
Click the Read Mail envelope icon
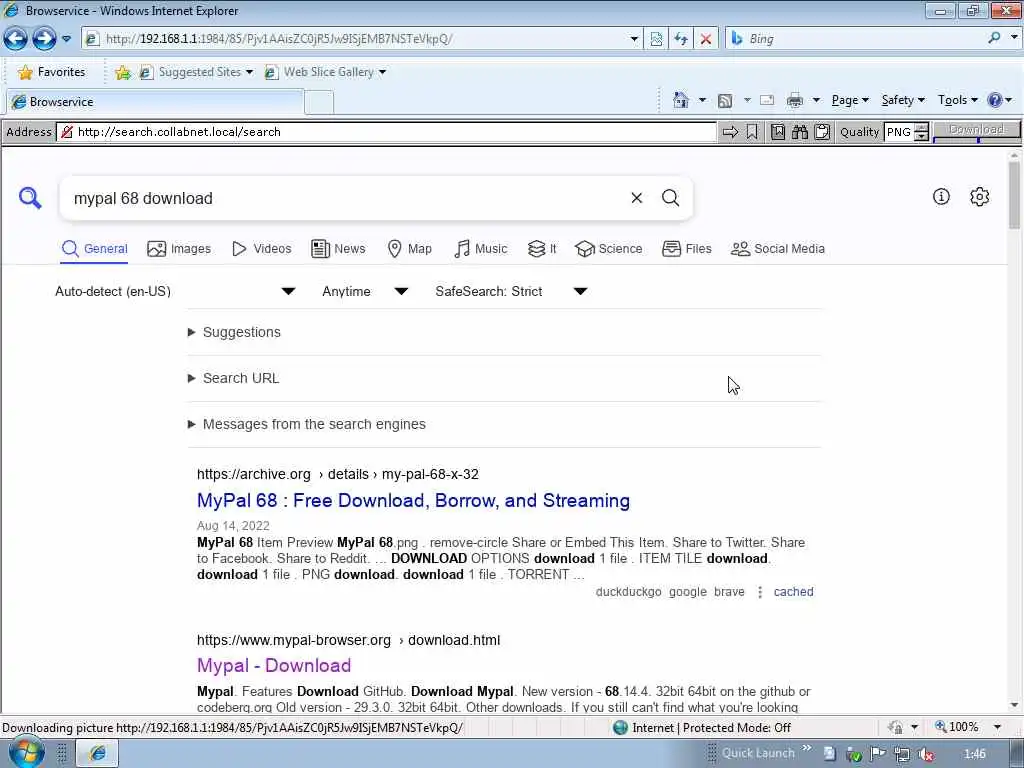tap(767, 100)
